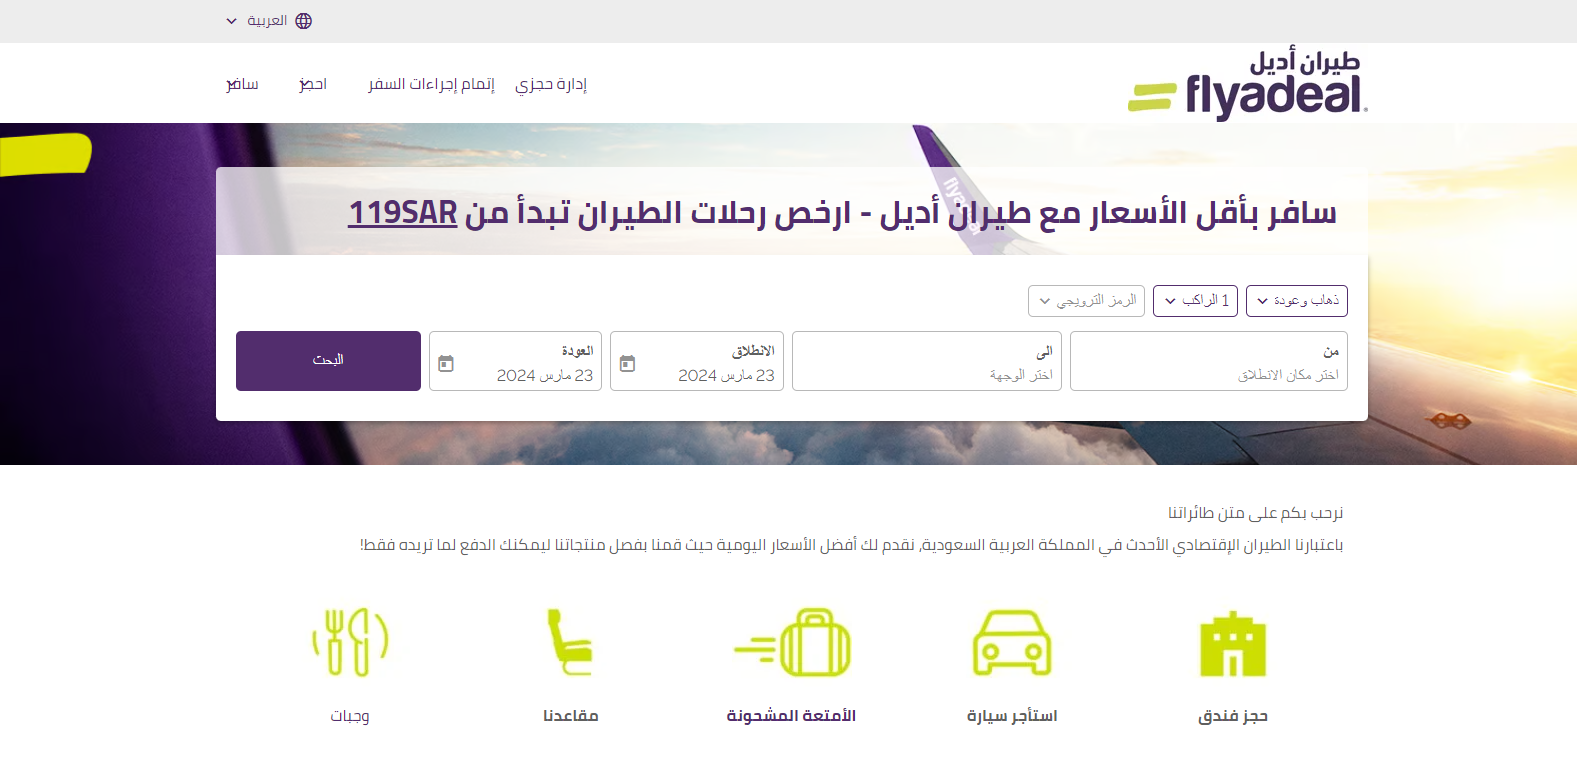Click the flyadeal logo
The width and height of the screenshot is (1577, 768).
pyautogui.click(x=1247, y=86)
